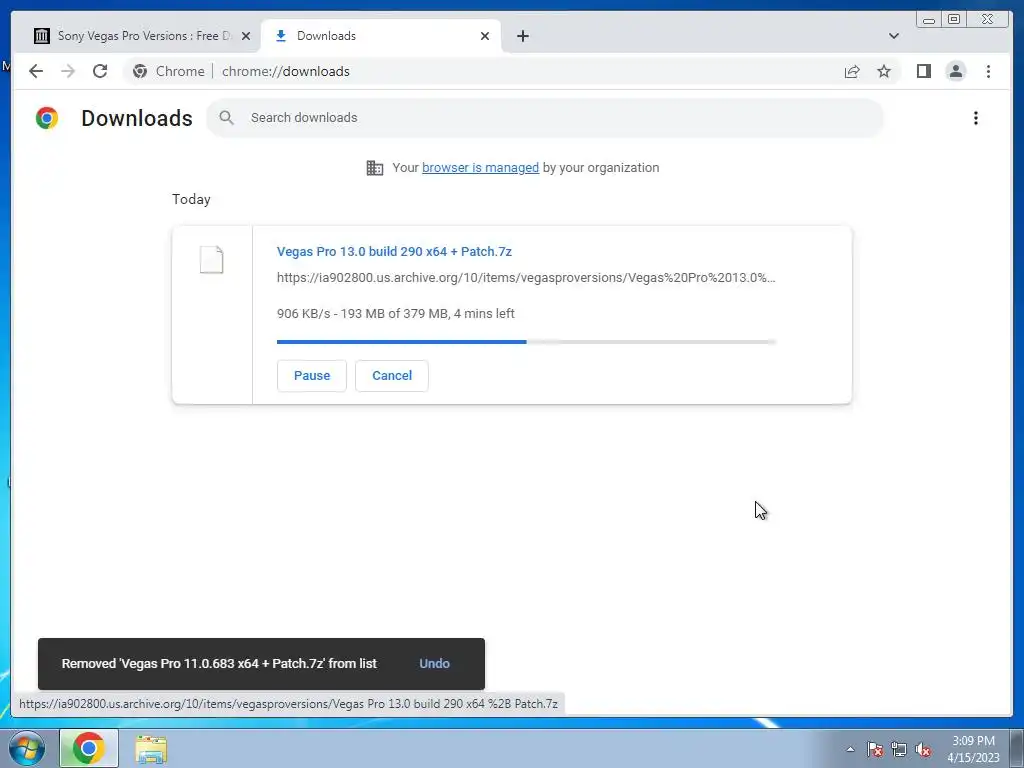Open the Downloads page more actions menu
The width and height of the screenshot is (1024, 768).
(976, 118)
